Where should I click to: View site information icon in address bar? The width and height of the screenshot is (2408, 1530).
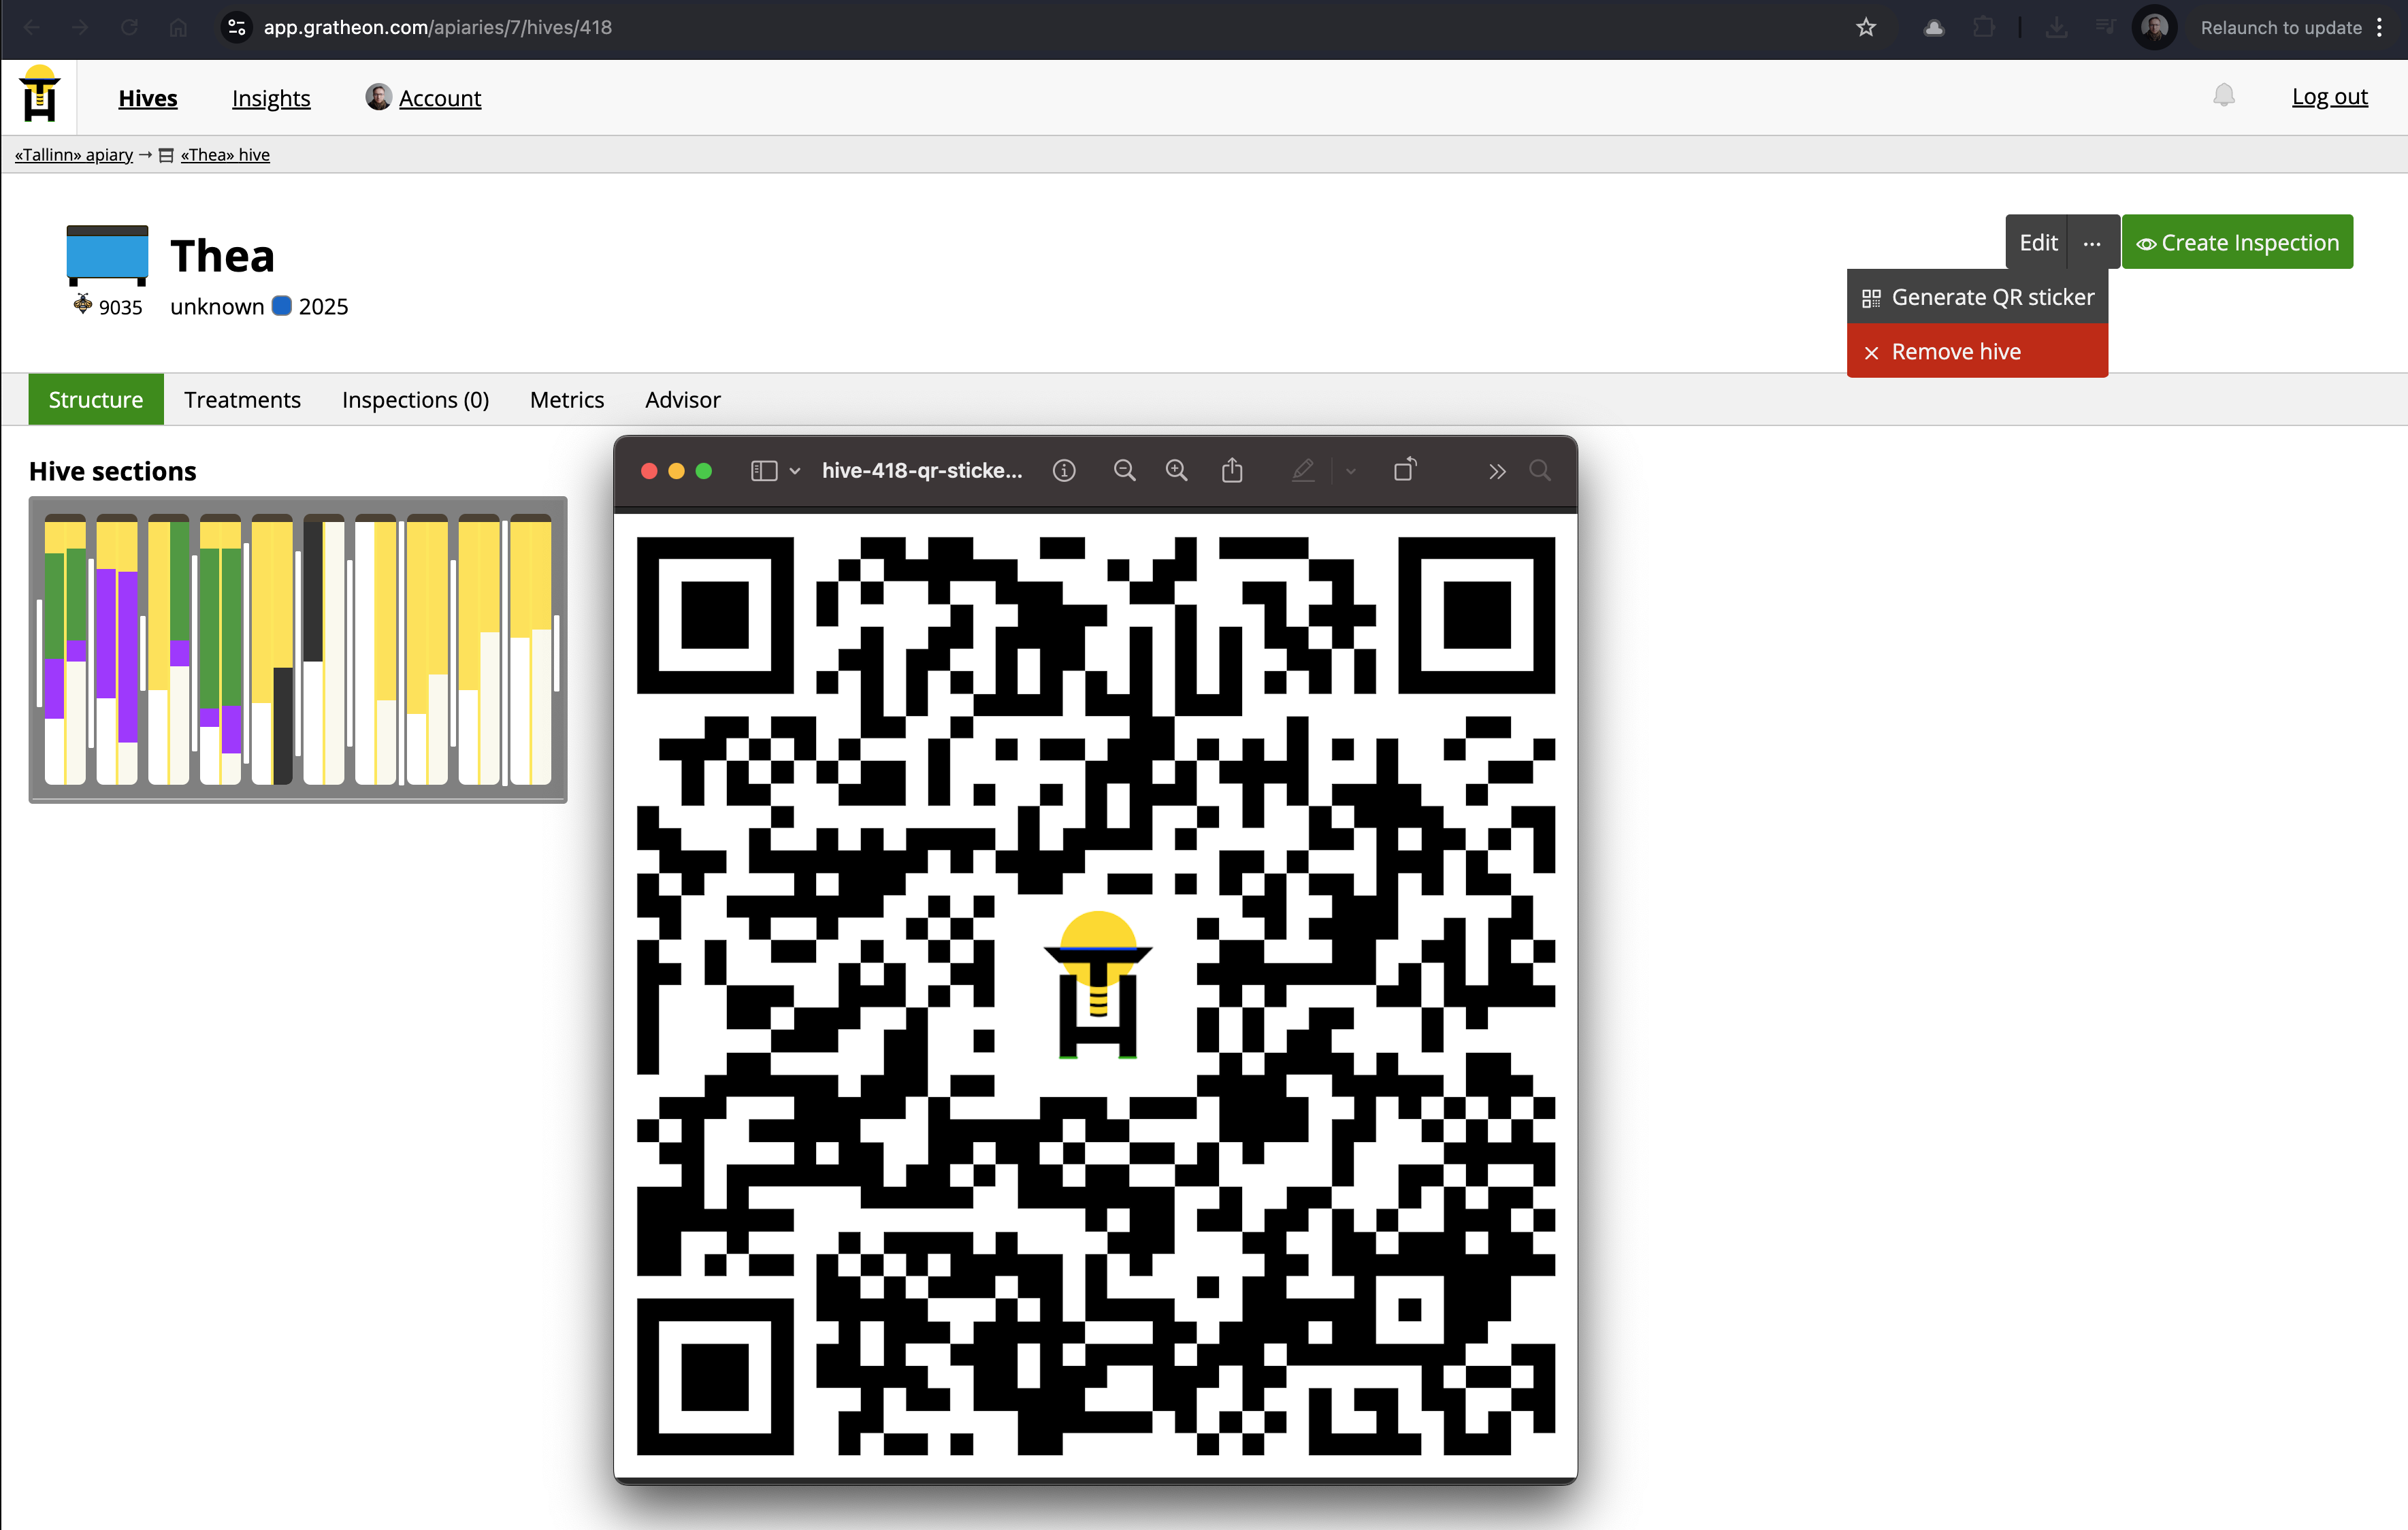[x=236, y=28]
